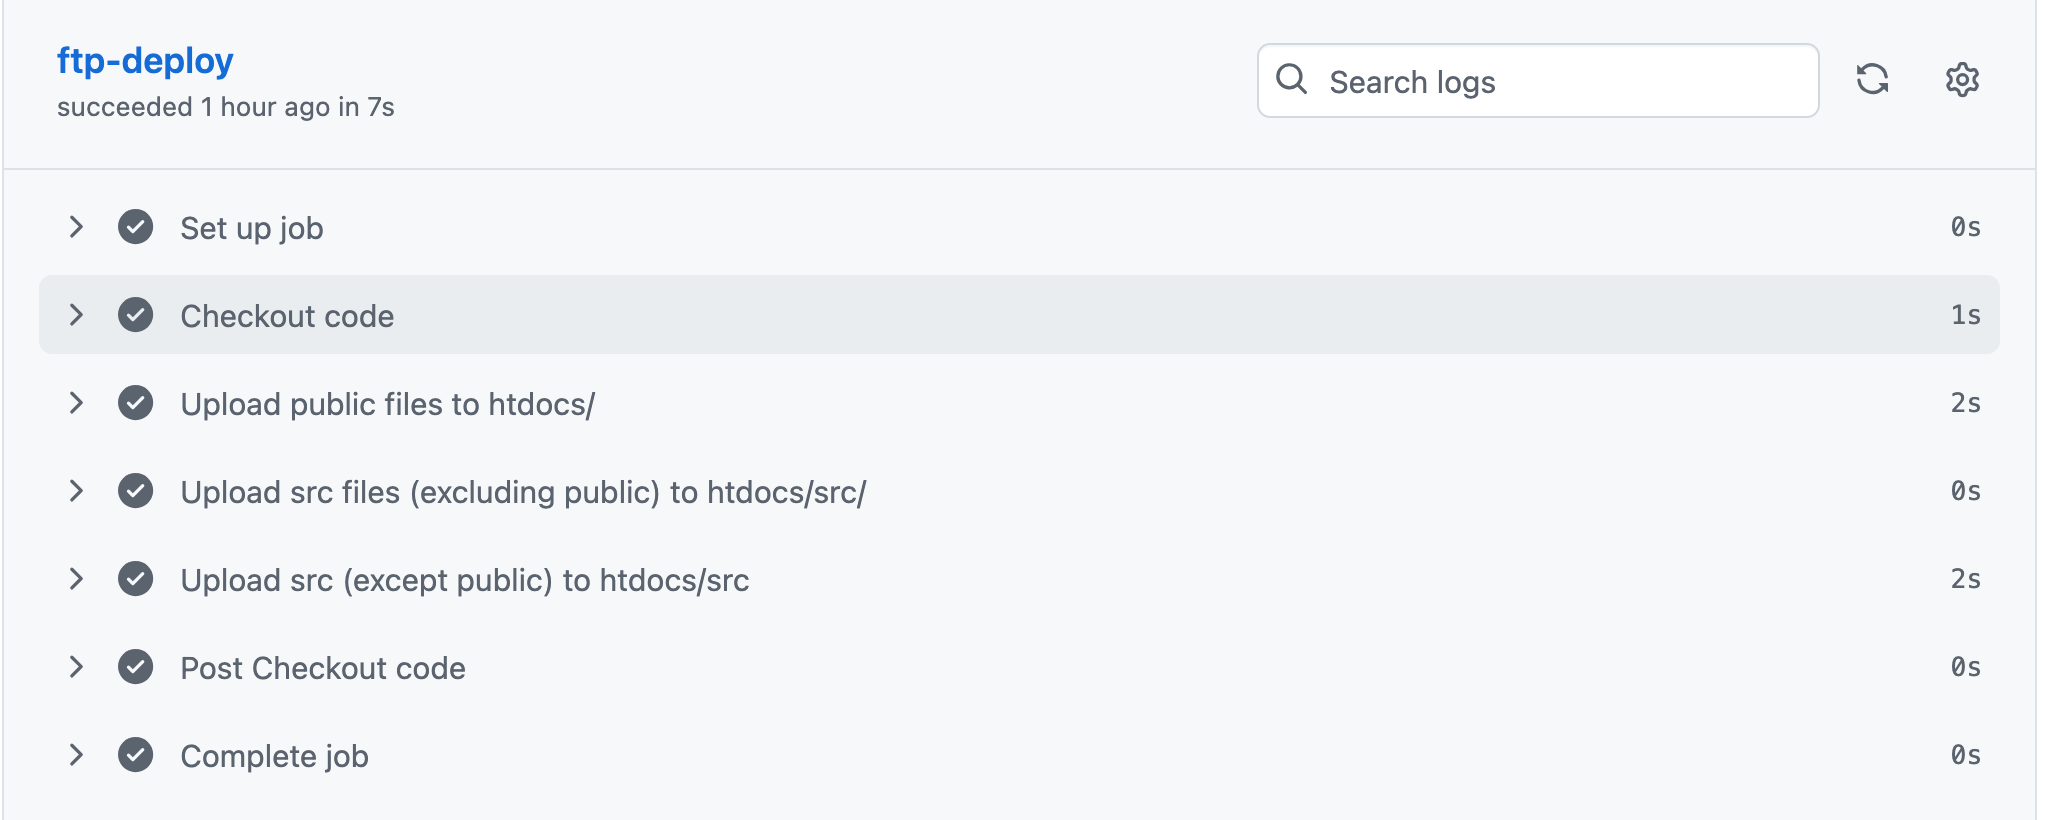The height and width of the screenshot is (820, 2056).
Task: Click the success icon next to Complete job
Action: [x=135, y=755]
